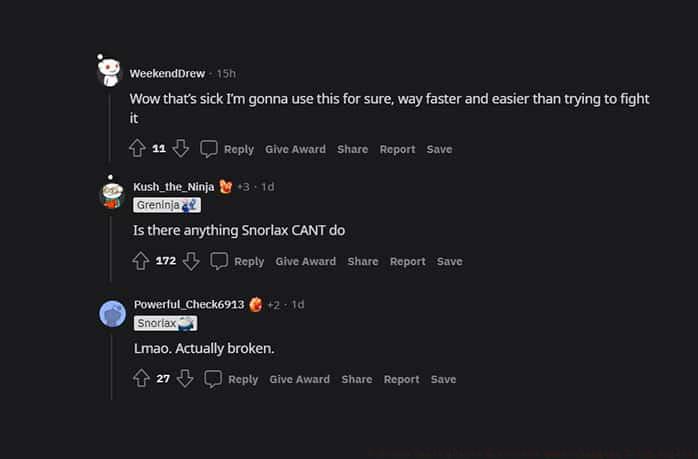The image size is (698, 459).
Task: Upvote Kush_the_Ninja's Snorlax comment
Action: coord(142,261)
